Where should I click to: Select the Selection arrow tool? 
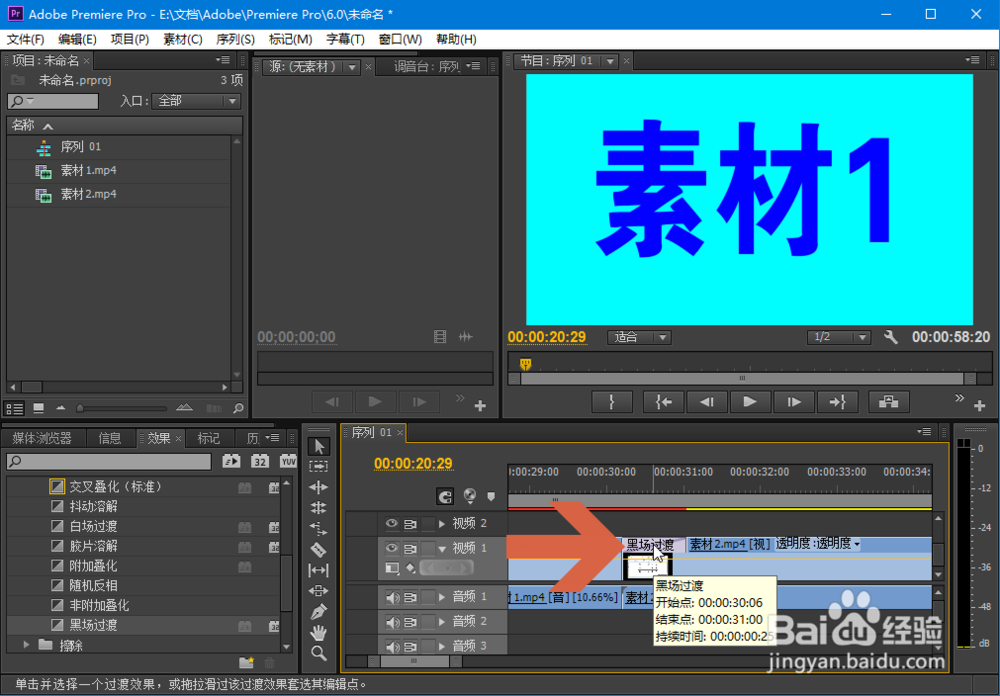319,446
